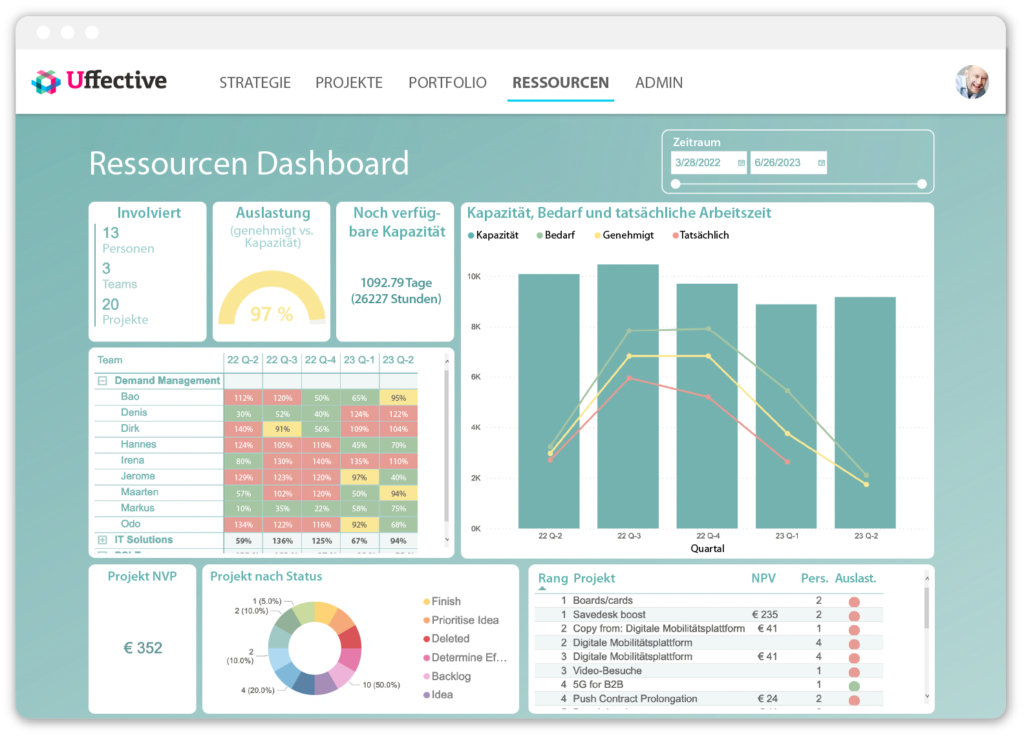This screenshot has height=737, width=1024.
Task: Sort project table by Rang column
Action: point(552,578)
